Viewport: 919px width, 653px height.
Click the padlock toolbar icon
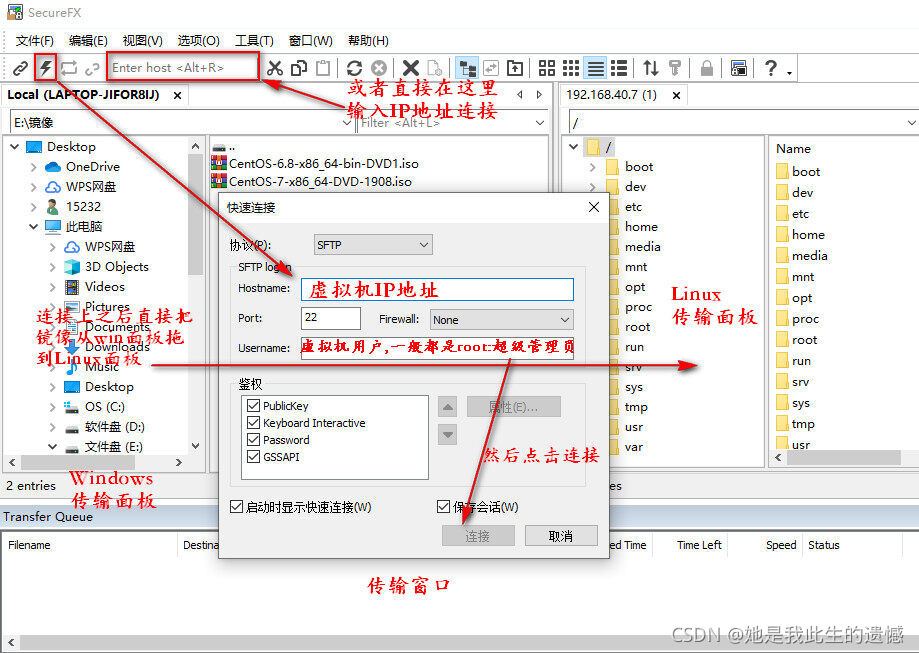coord(707,68)
